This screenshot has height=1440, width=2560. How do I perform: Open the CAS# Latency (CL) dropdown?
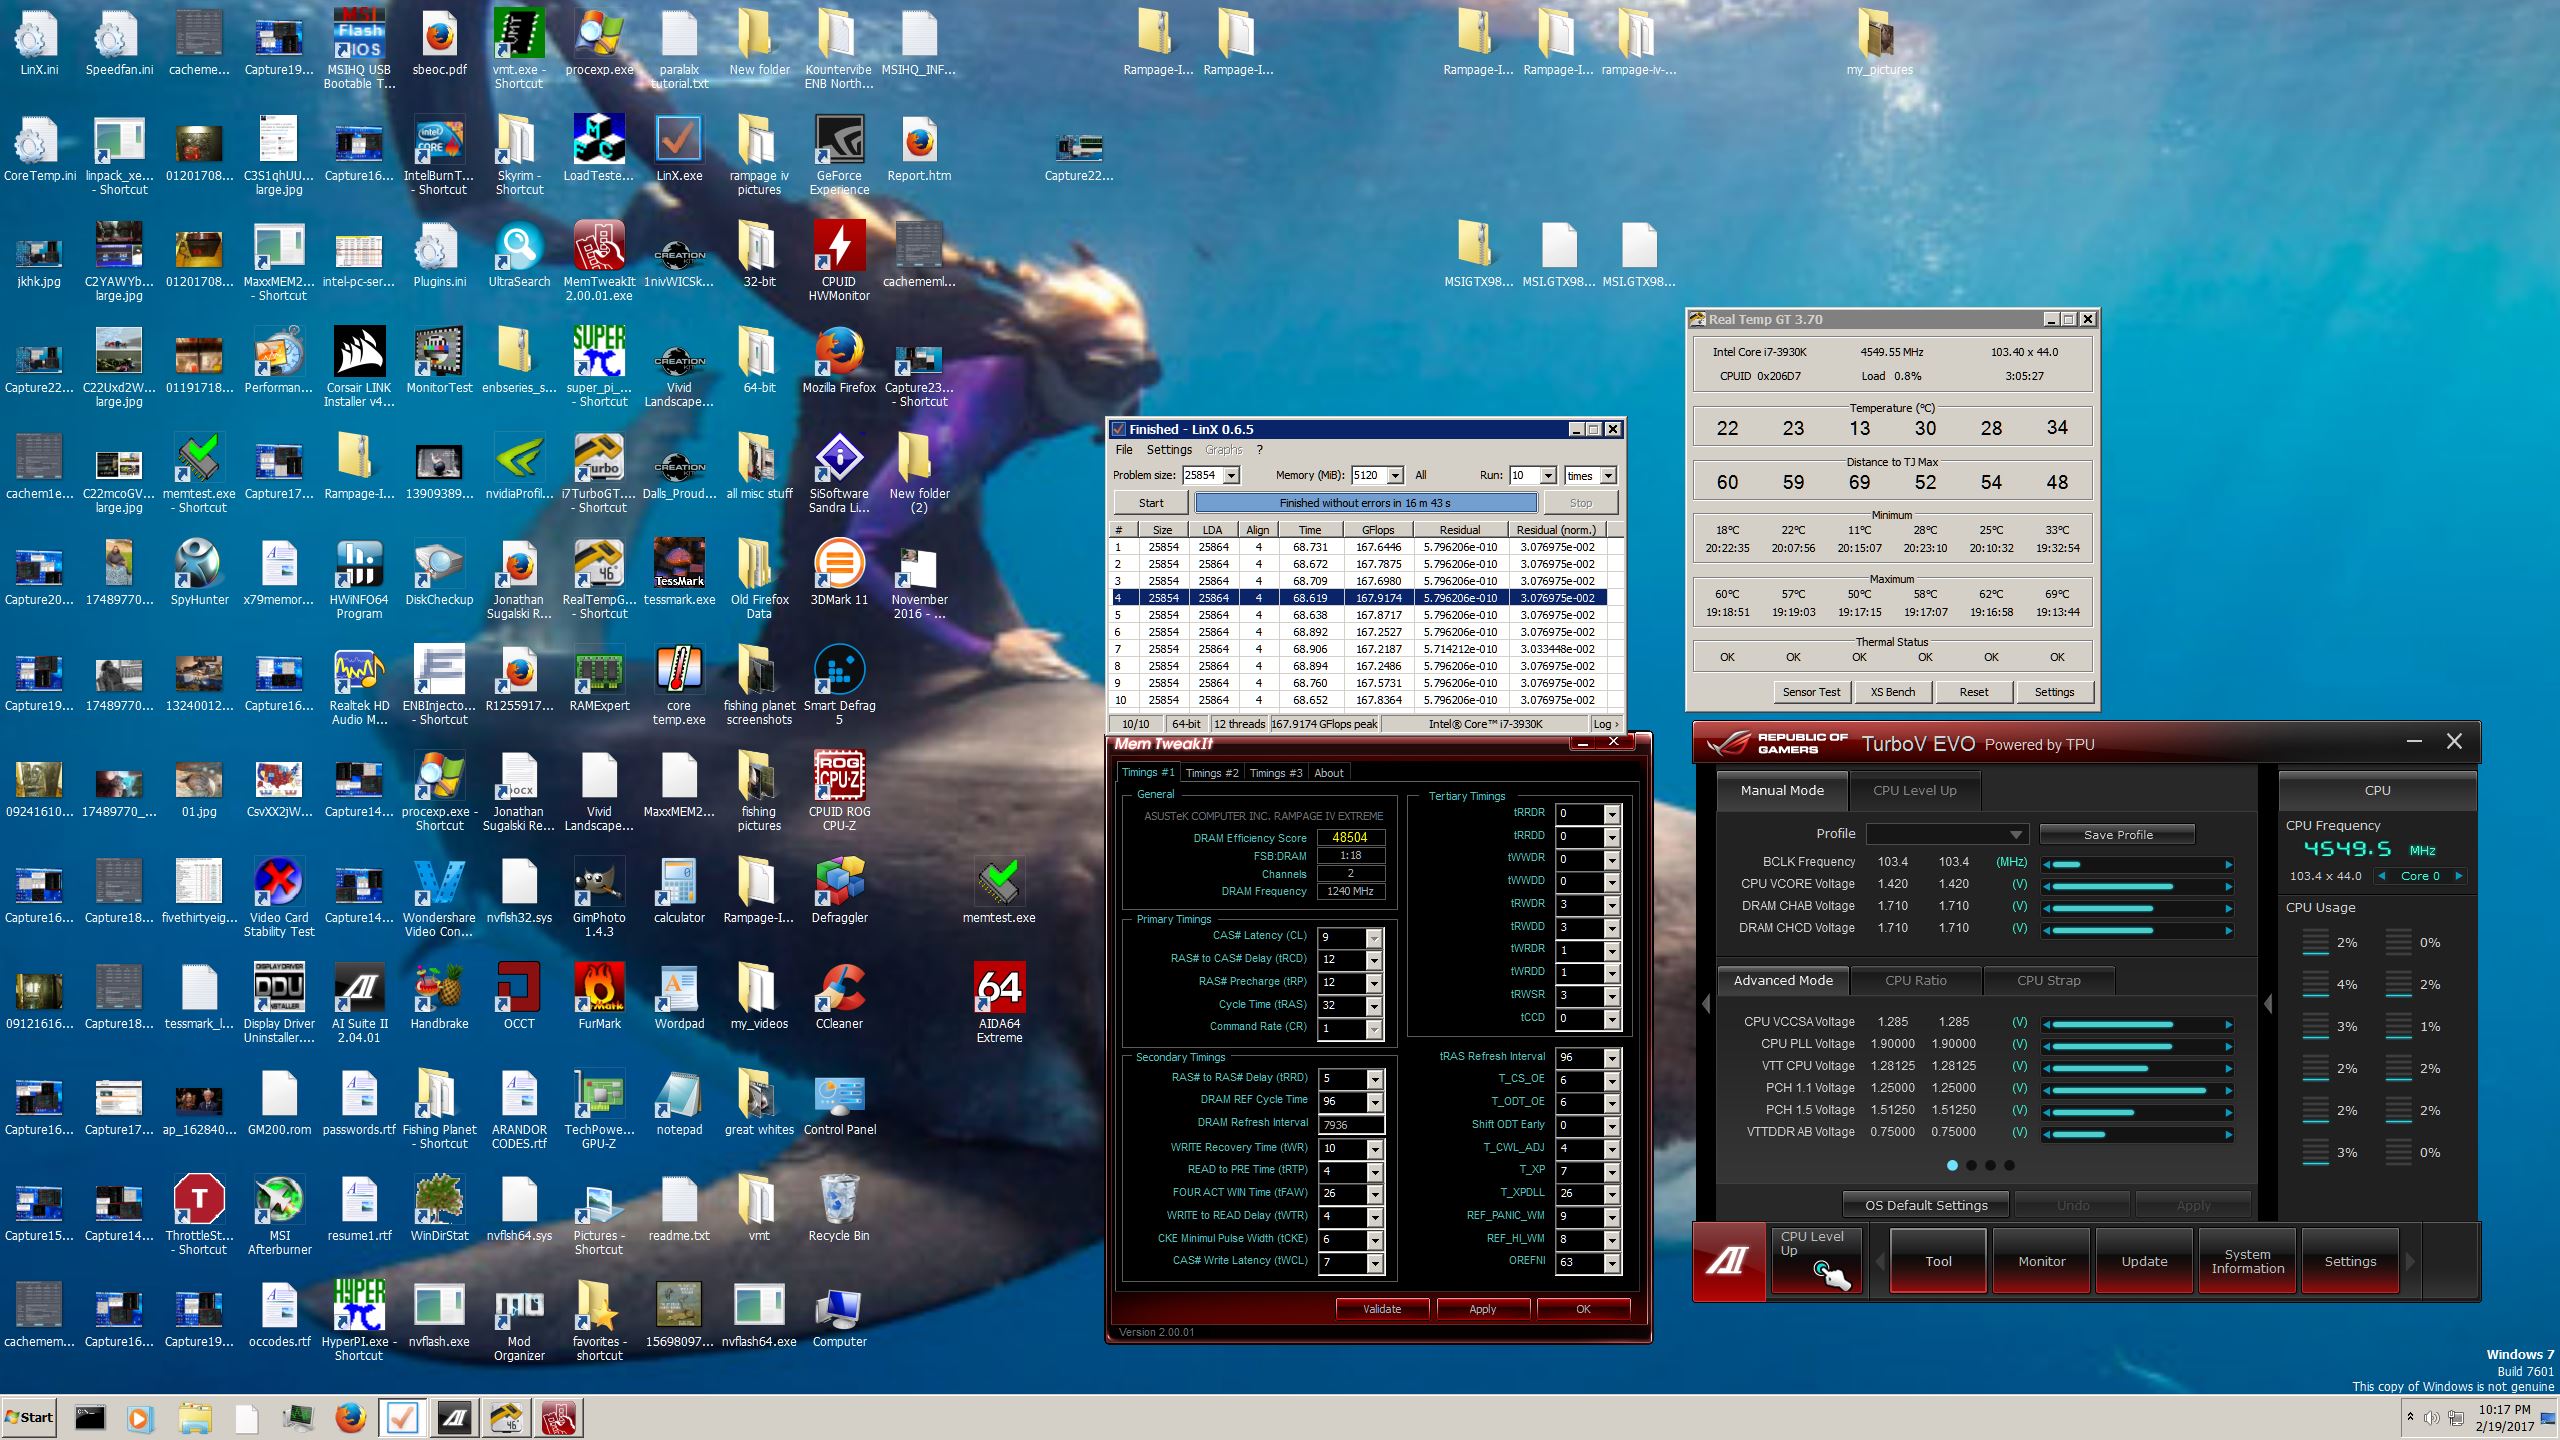pos(1374,937)
